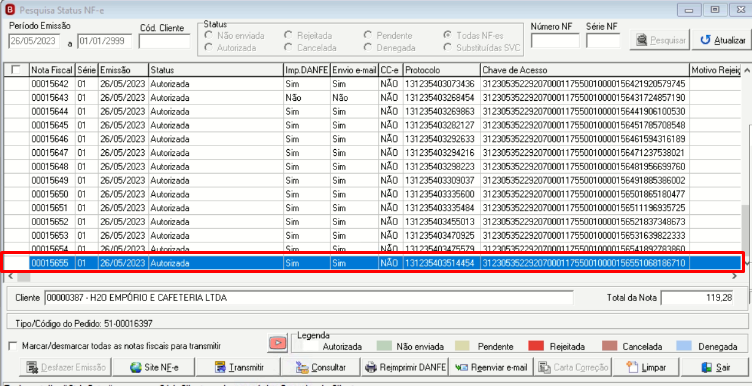Select row with nota fiscal 00015653
Screen dimensions: 752x386
click(373, 236)
